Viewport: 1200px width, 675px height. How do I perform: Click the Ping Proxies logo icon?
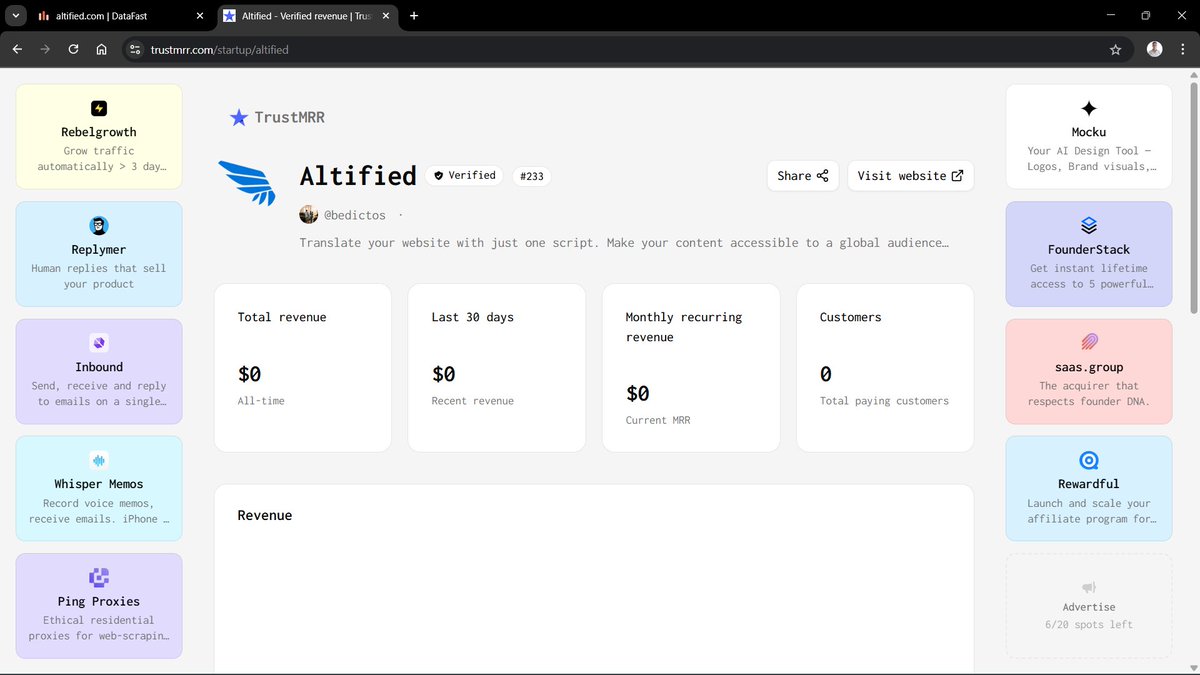(99, 578)
